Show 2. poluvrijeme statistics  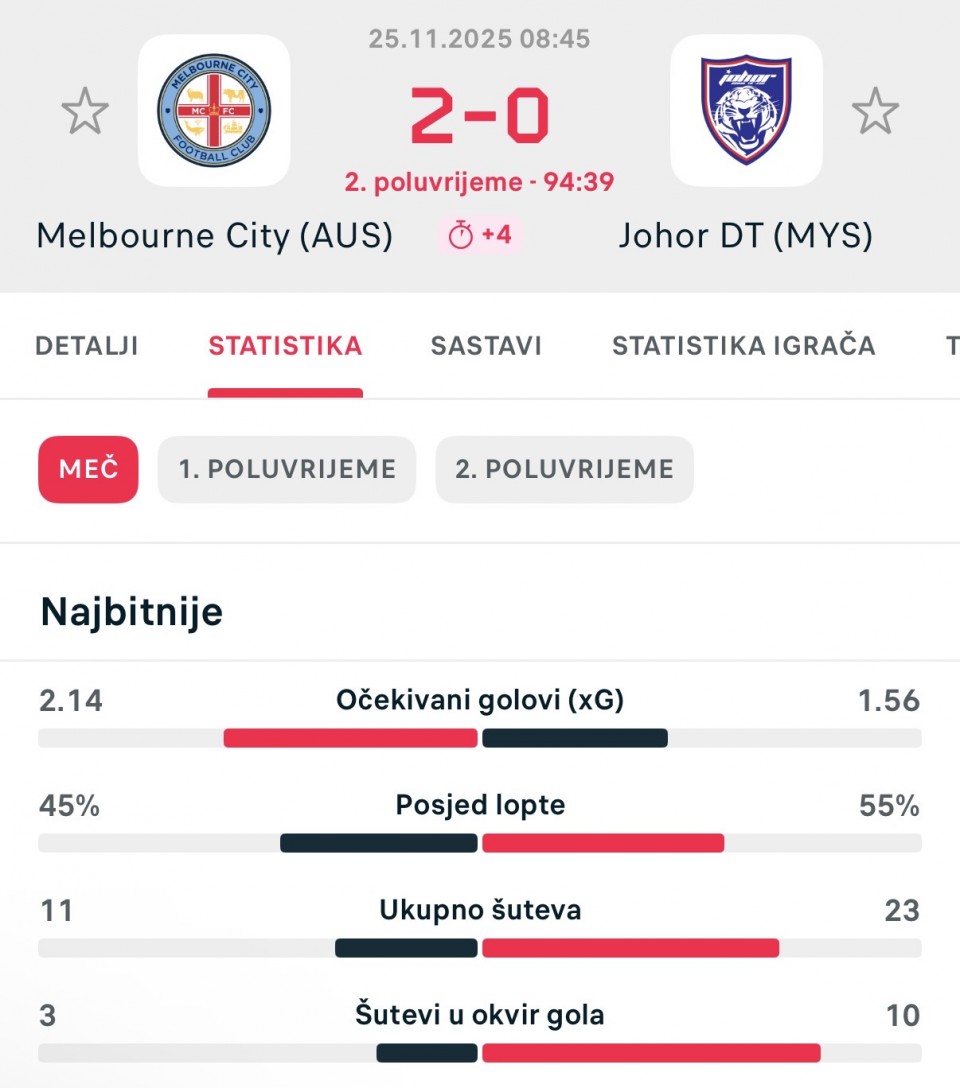coord(564,469)
